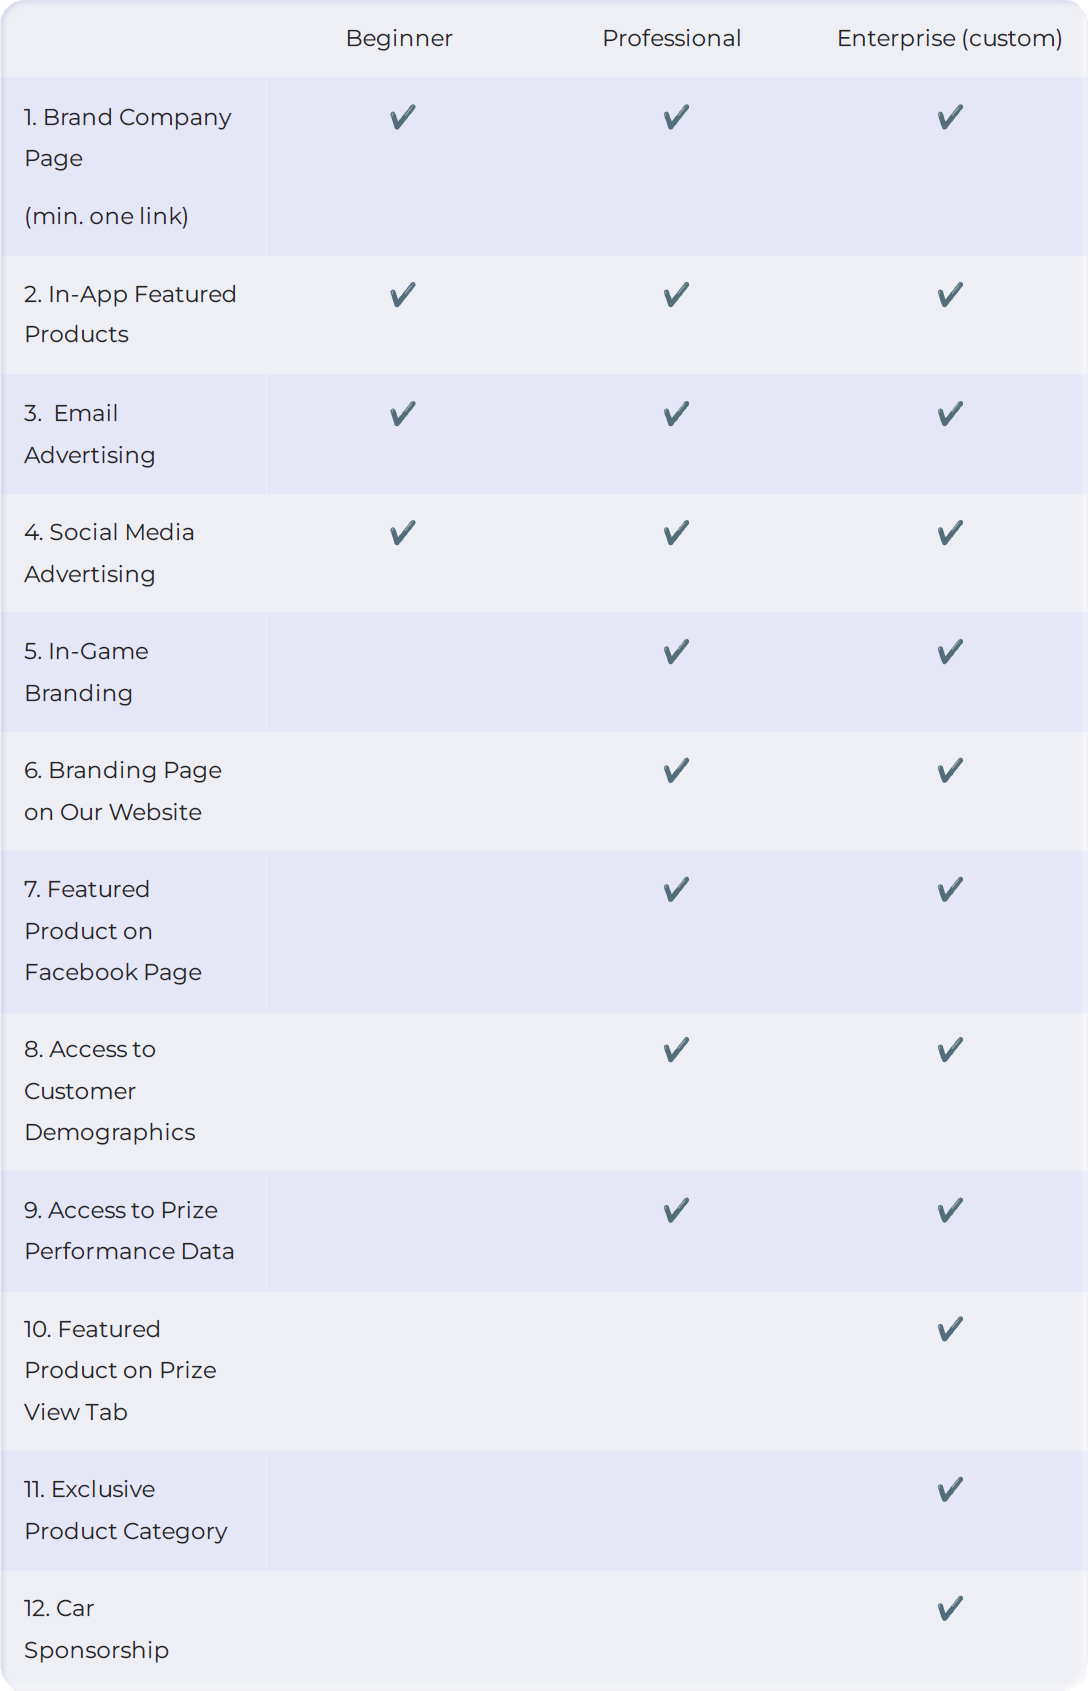Click Professional checkmark for Prize Performance Data
The image size is (1088, 1691).
click(677, 1211)
